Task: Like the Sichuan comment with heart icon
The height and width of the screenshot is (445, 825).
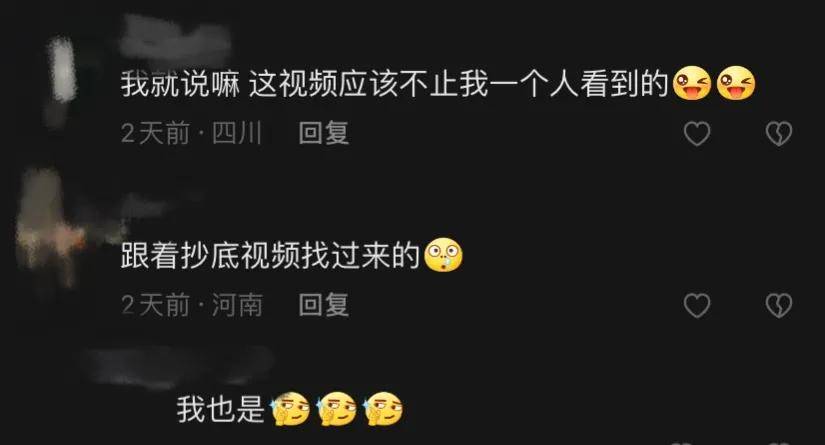Action: tap(697, 134)
